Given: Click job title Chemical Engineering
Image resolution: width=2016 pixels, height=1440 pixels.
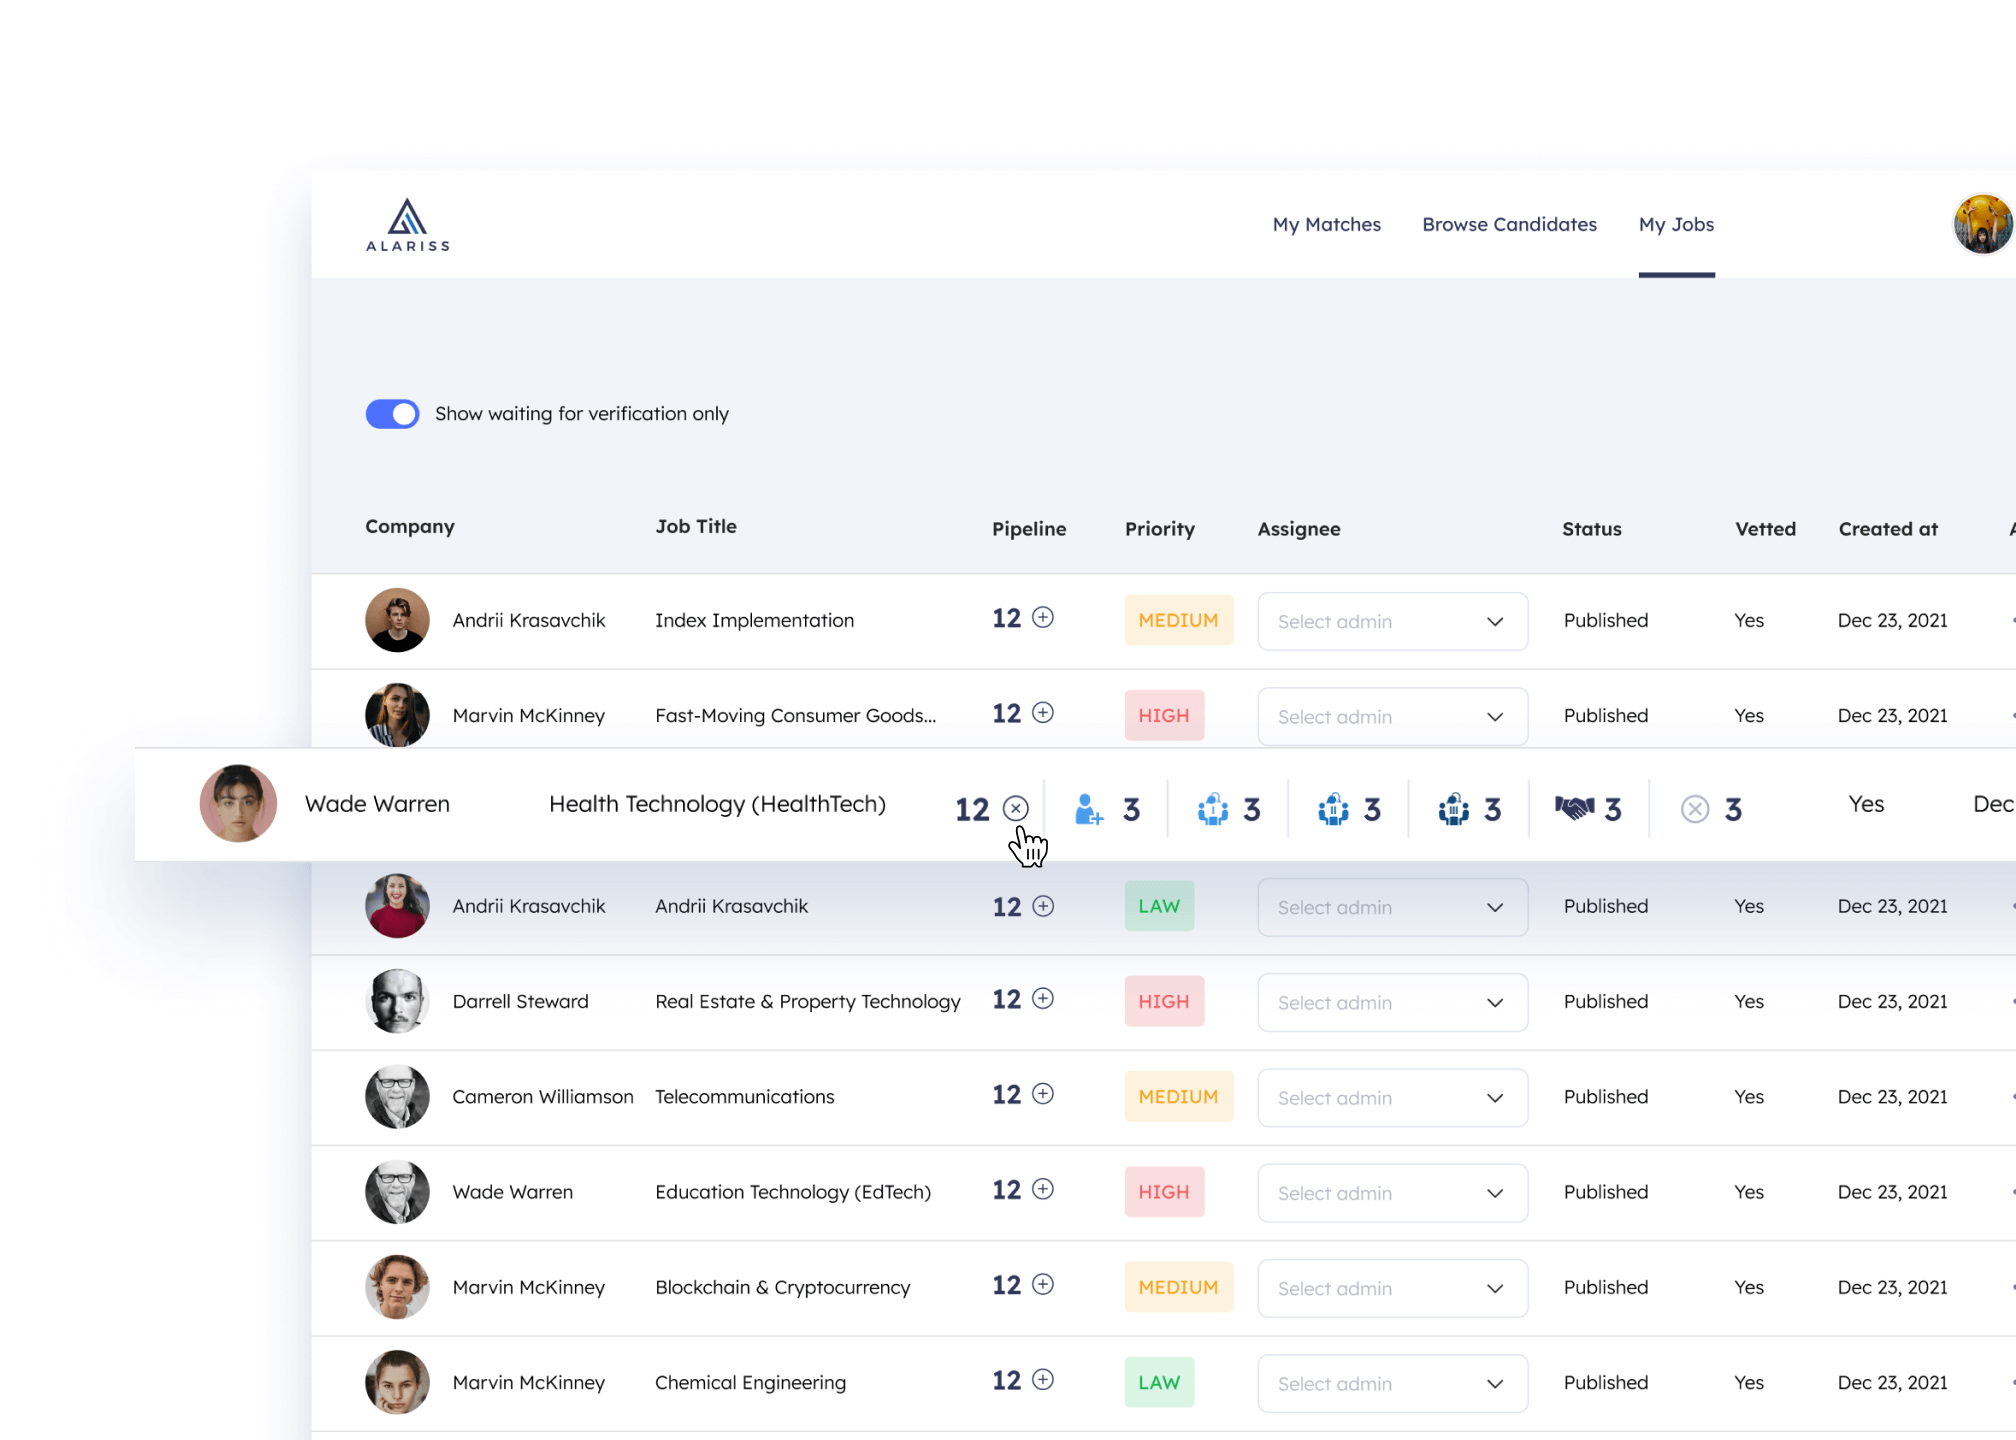Looking at the screenshot, I should click(750, 1383).
